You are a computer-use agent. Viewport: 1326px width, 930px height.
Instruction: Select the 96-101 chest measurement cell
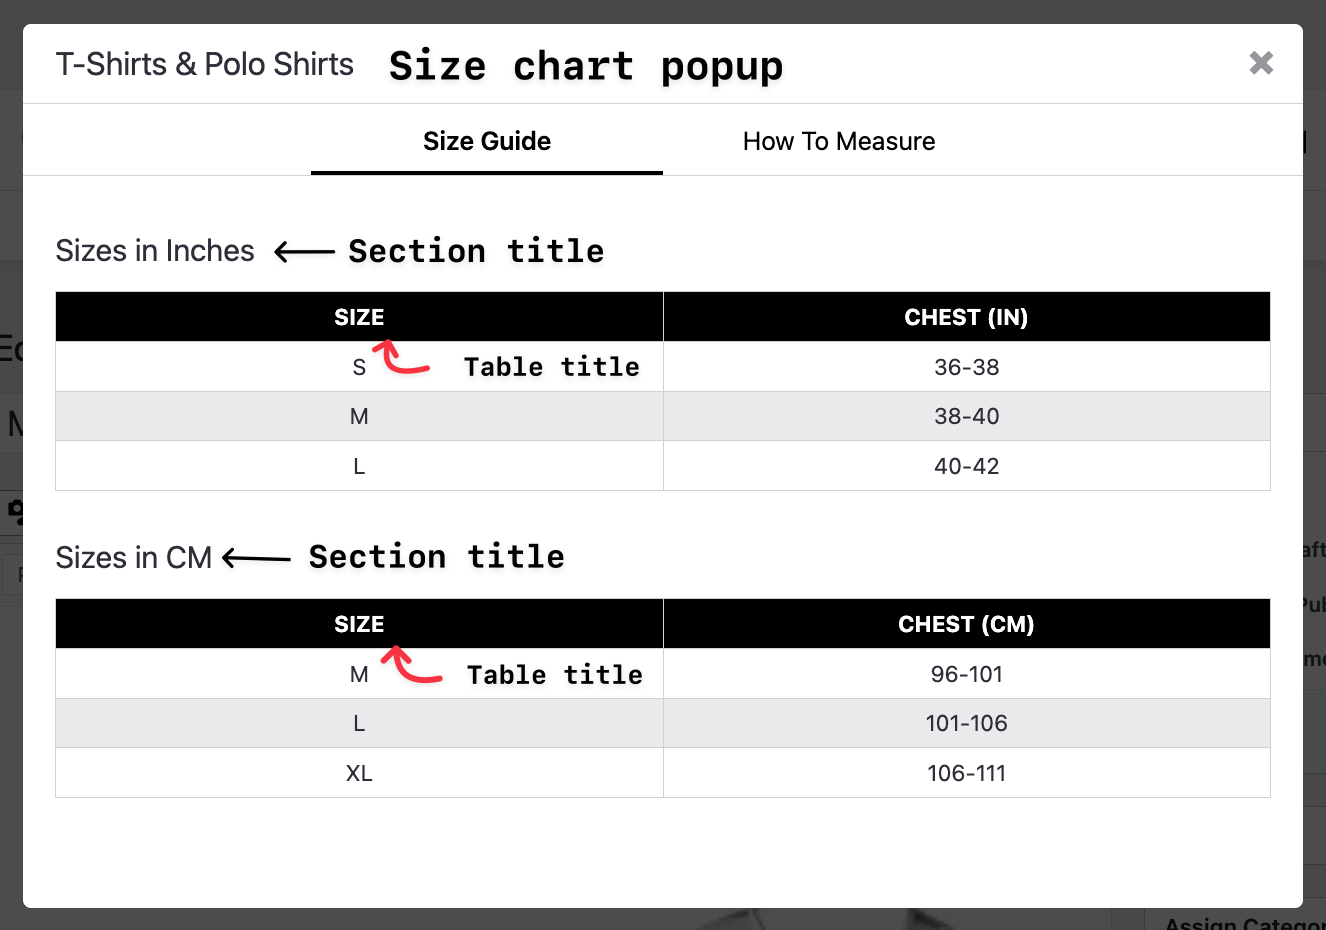966,674
